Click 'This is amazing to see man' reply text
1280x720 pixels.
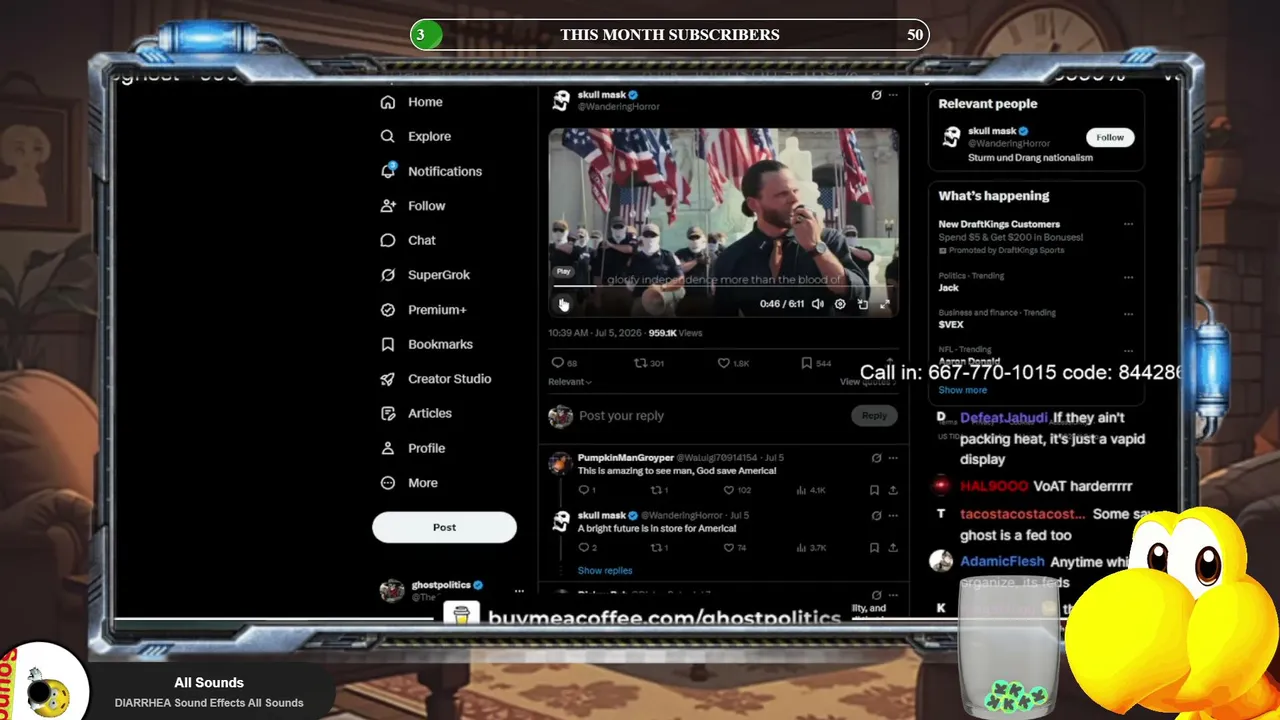click(x=677, y=471)
